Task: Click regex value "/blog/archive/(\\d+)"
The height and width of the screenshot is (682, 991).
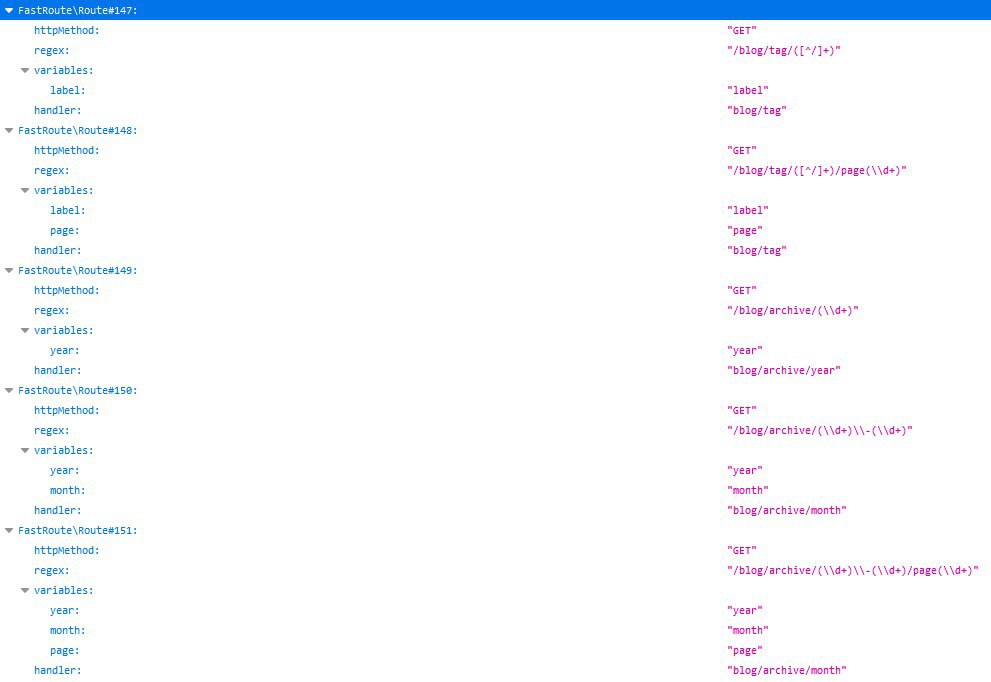Action: click(x=793, y=310)
